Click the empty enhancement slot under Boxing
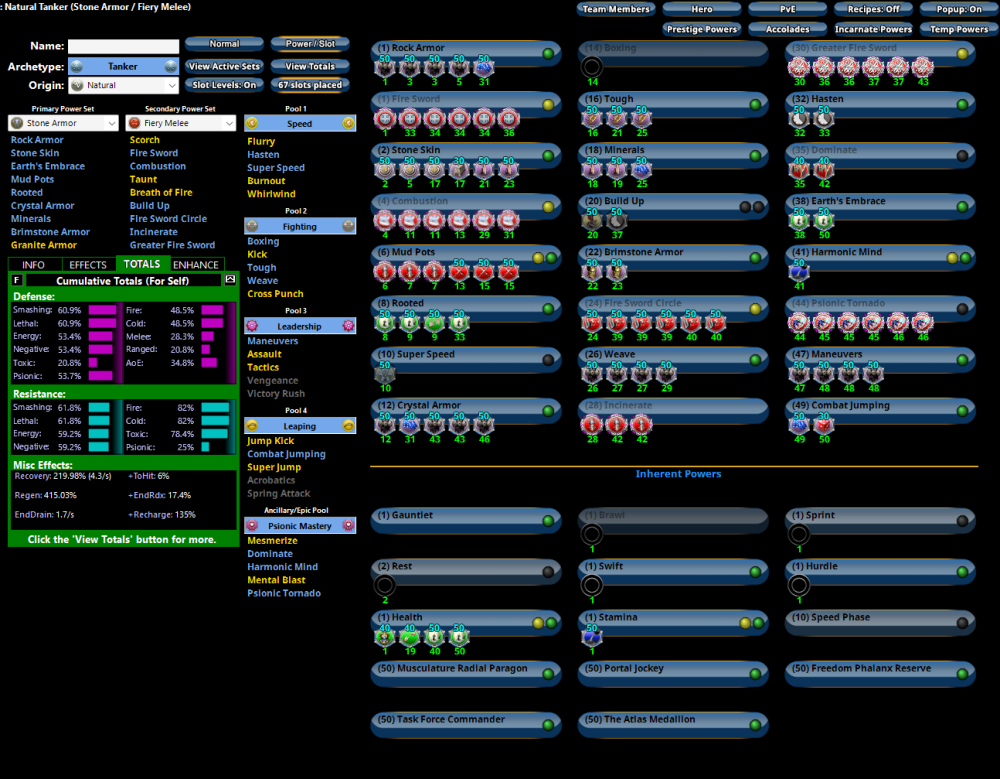Image resolution: width=1000 pixels, height=779 pixels. [592, 68]
